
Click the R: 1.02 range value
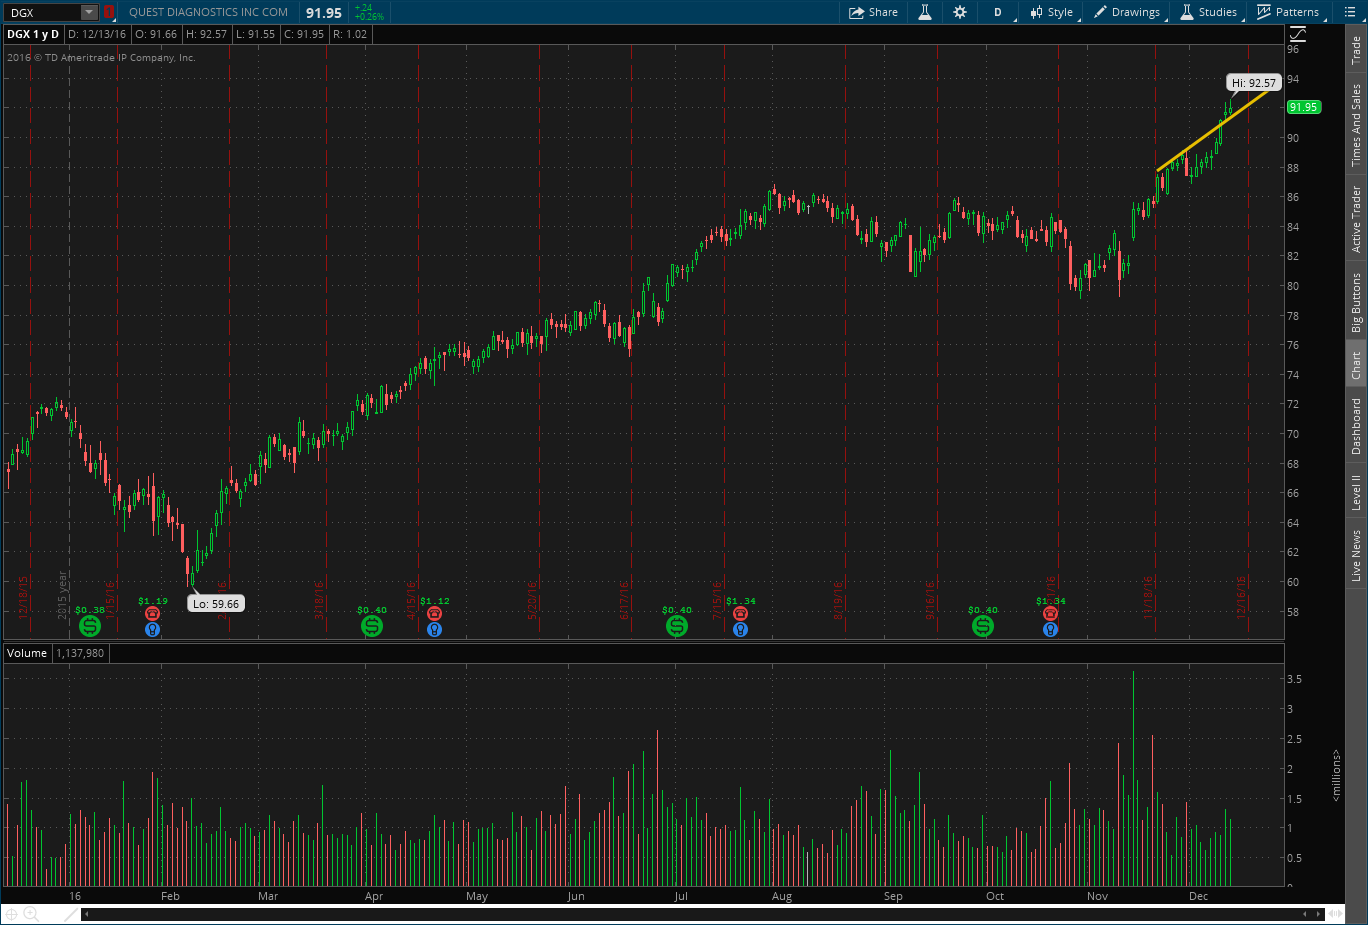(350, 34)
